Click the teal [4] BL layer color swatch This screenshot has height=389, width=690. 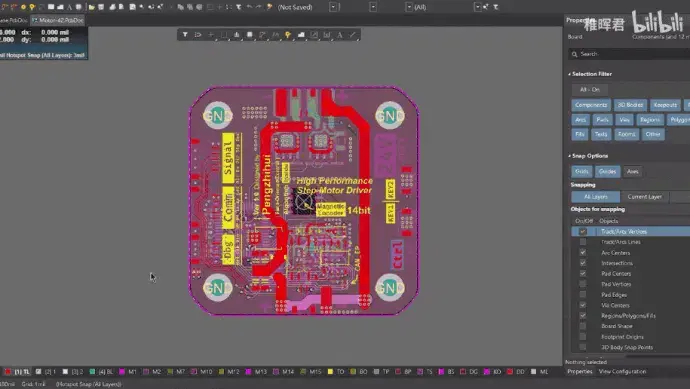point(92,372)
